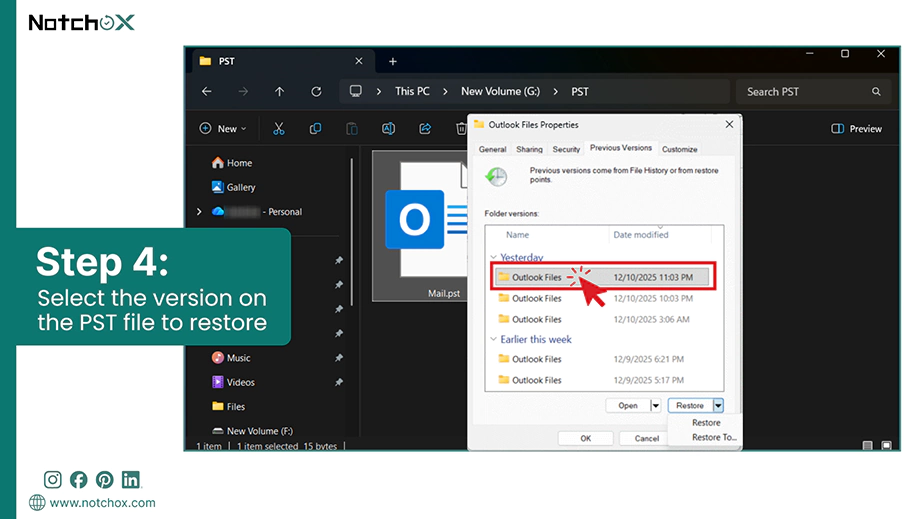The image size is (922, 519).
Task: Open the New dropdown menu
Action: click(223, 129)
